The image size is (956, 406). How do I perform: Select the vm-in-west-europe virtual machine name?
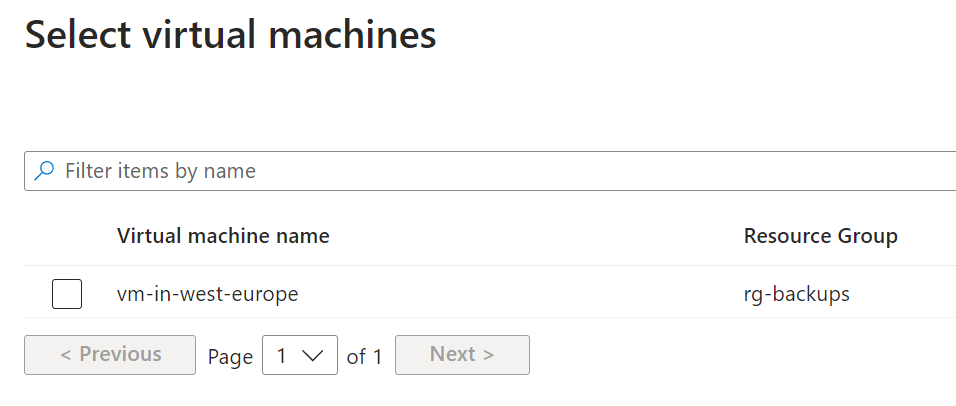(x=207, y=294)
